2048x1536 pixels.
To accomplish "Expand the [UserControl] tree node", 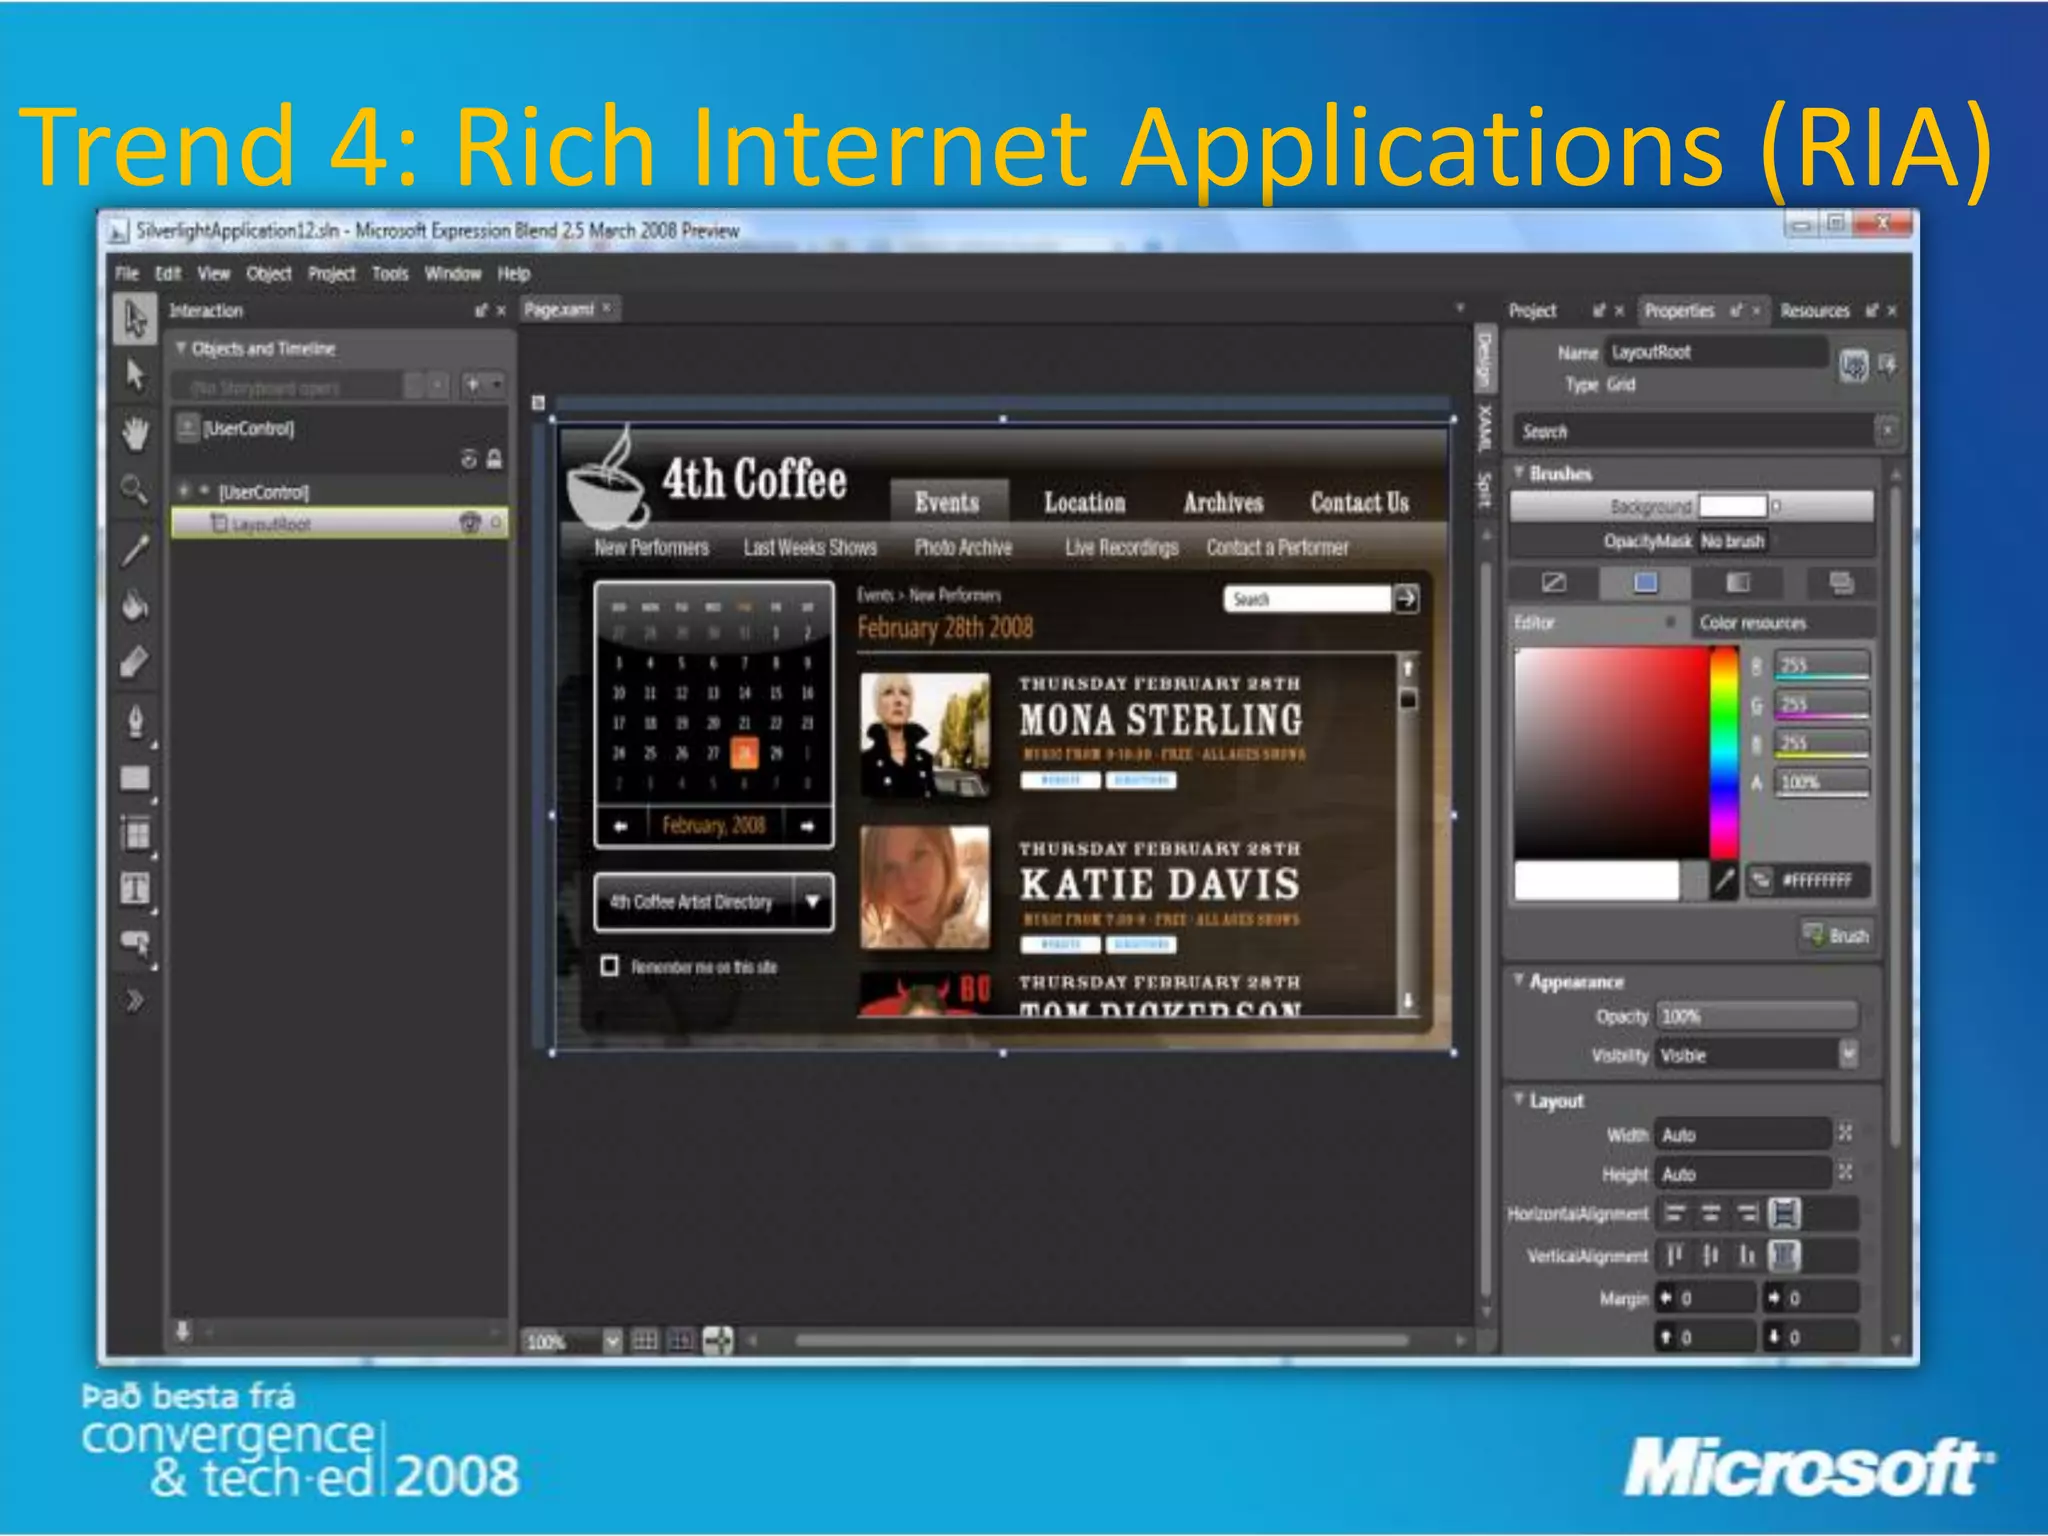I will [x=184, y=490].
